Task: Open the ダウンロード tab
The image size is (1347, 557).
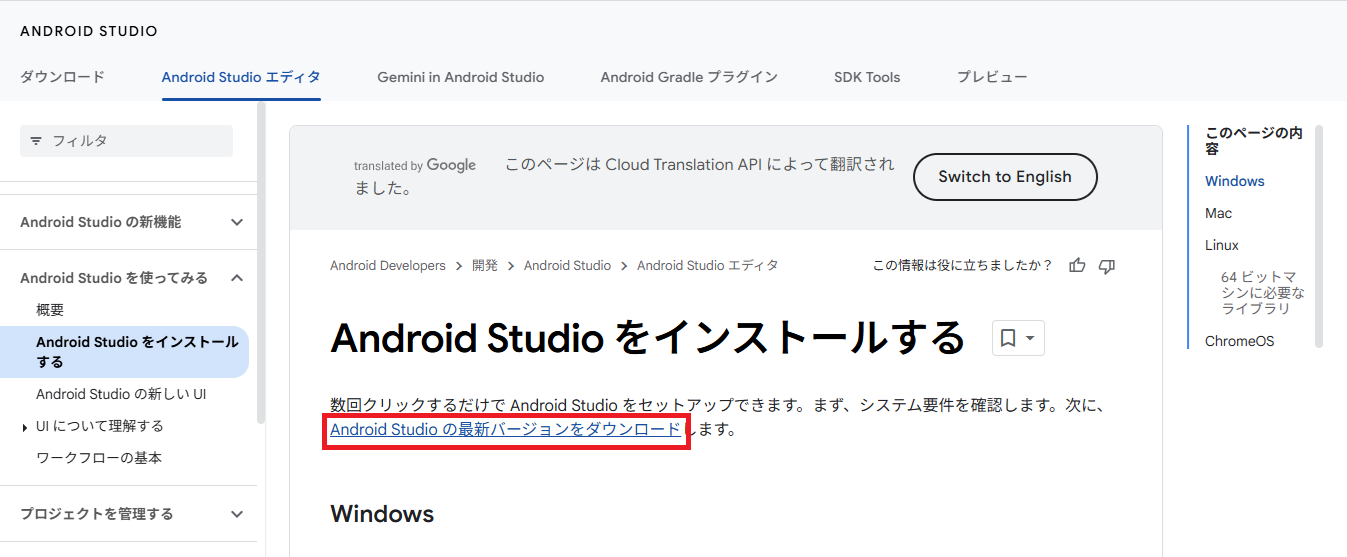Action: [x=62, y=77]
